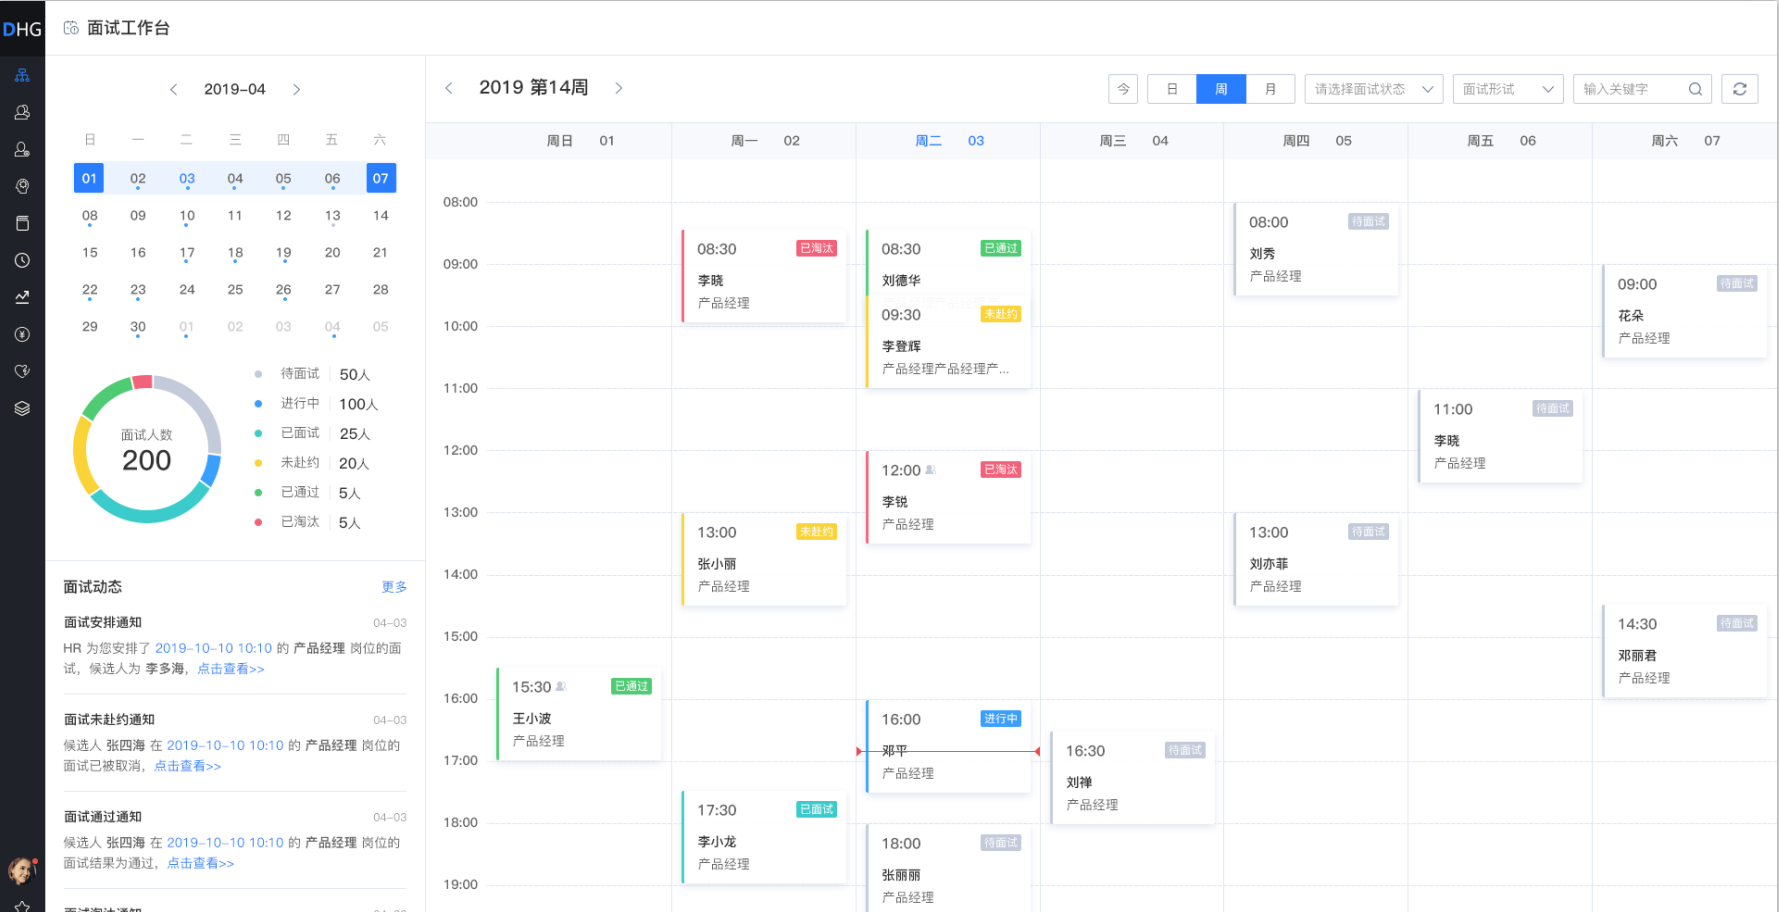Expand the 面试形式 dropdown
Image resolution: width=1779 pixels, height=912 pixels.
(1507, 89)
